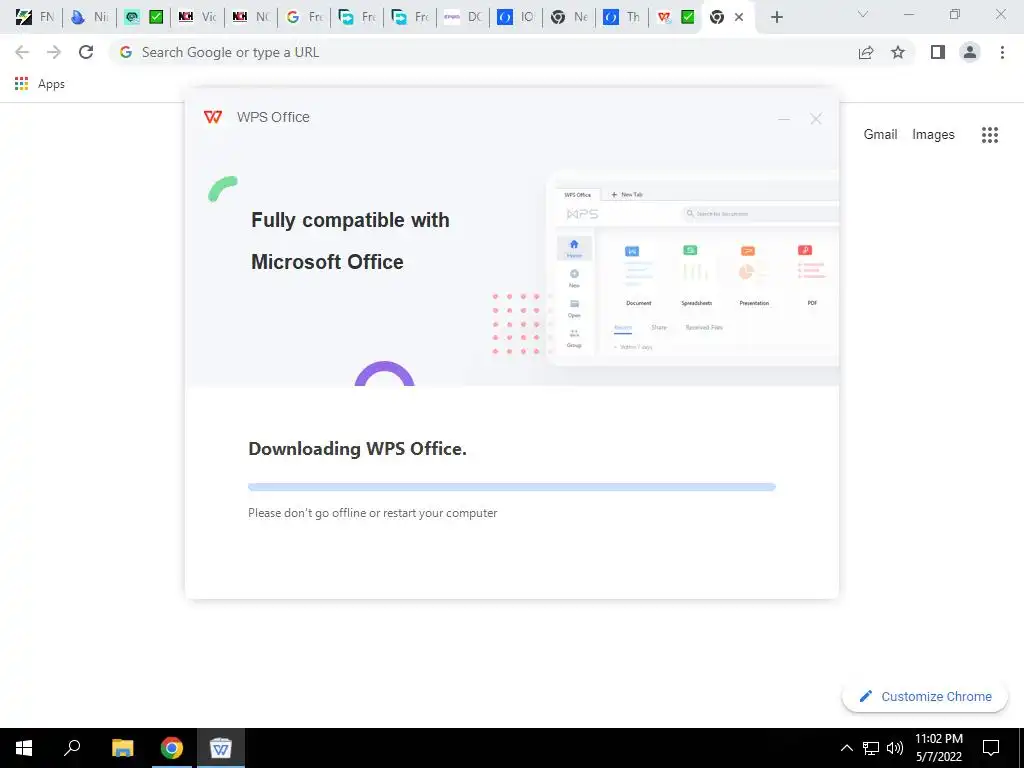The image size is (1024, 768).
Task: Click the preview screenshot in WPS installer
Action: click(x=692, y=269)
